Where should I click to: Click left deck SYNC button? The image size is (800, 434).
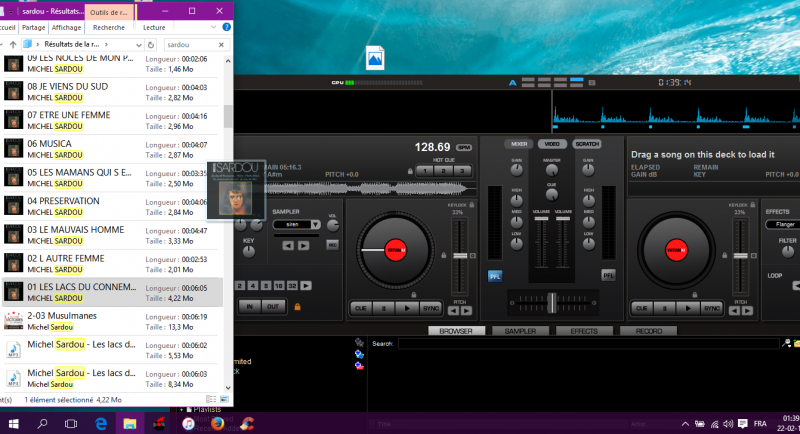431,308
